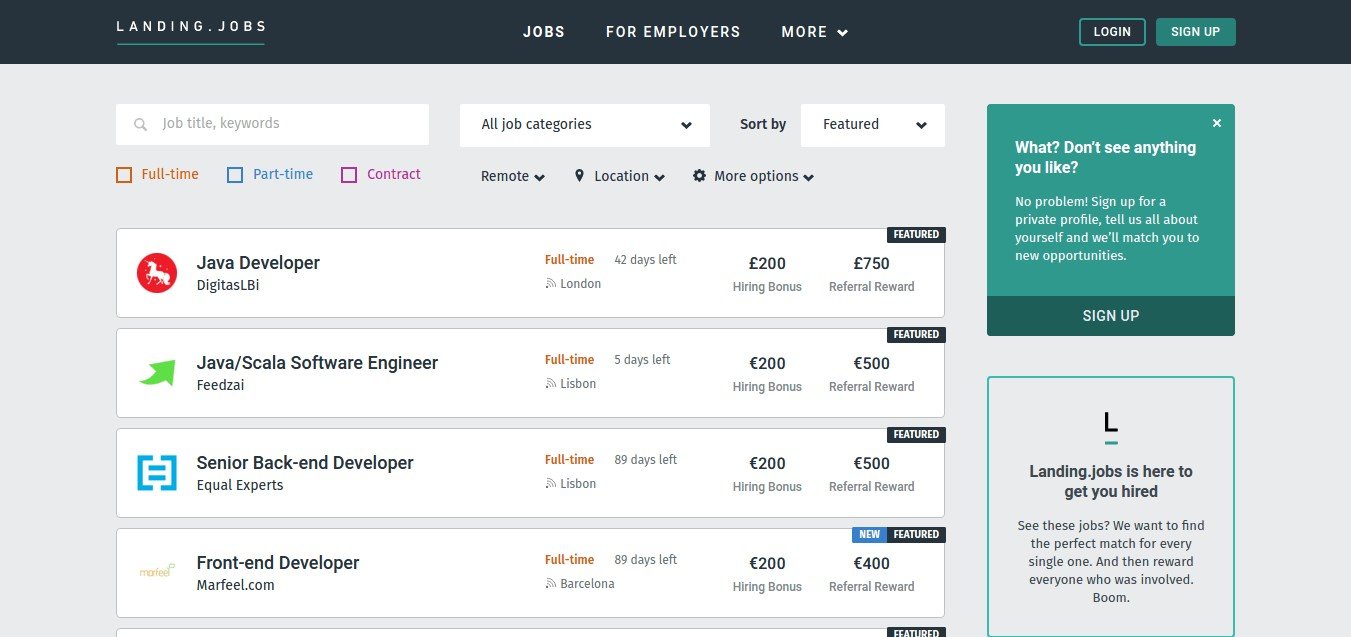This screenshot has height=637, width=1351.
Task: Tick the Part-time checkbox
Action: (235, 175)
